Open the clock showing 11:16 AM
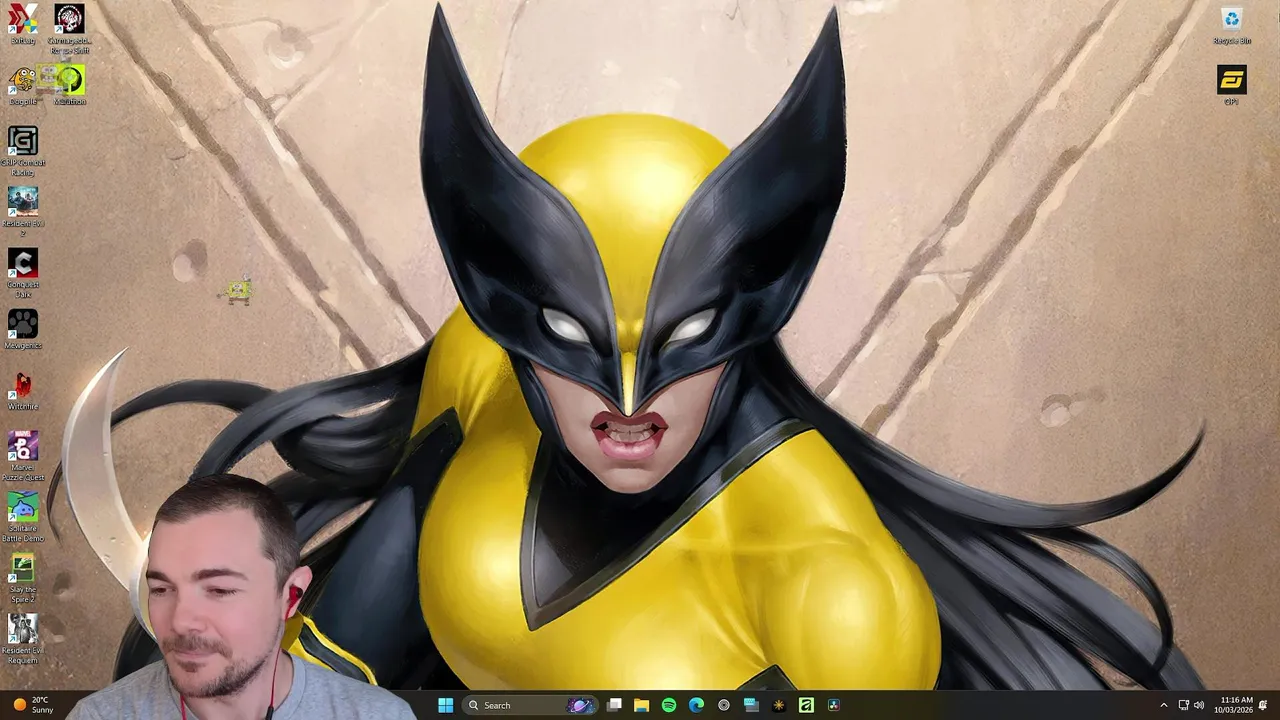1280x720 pixels. (1233, 705)
